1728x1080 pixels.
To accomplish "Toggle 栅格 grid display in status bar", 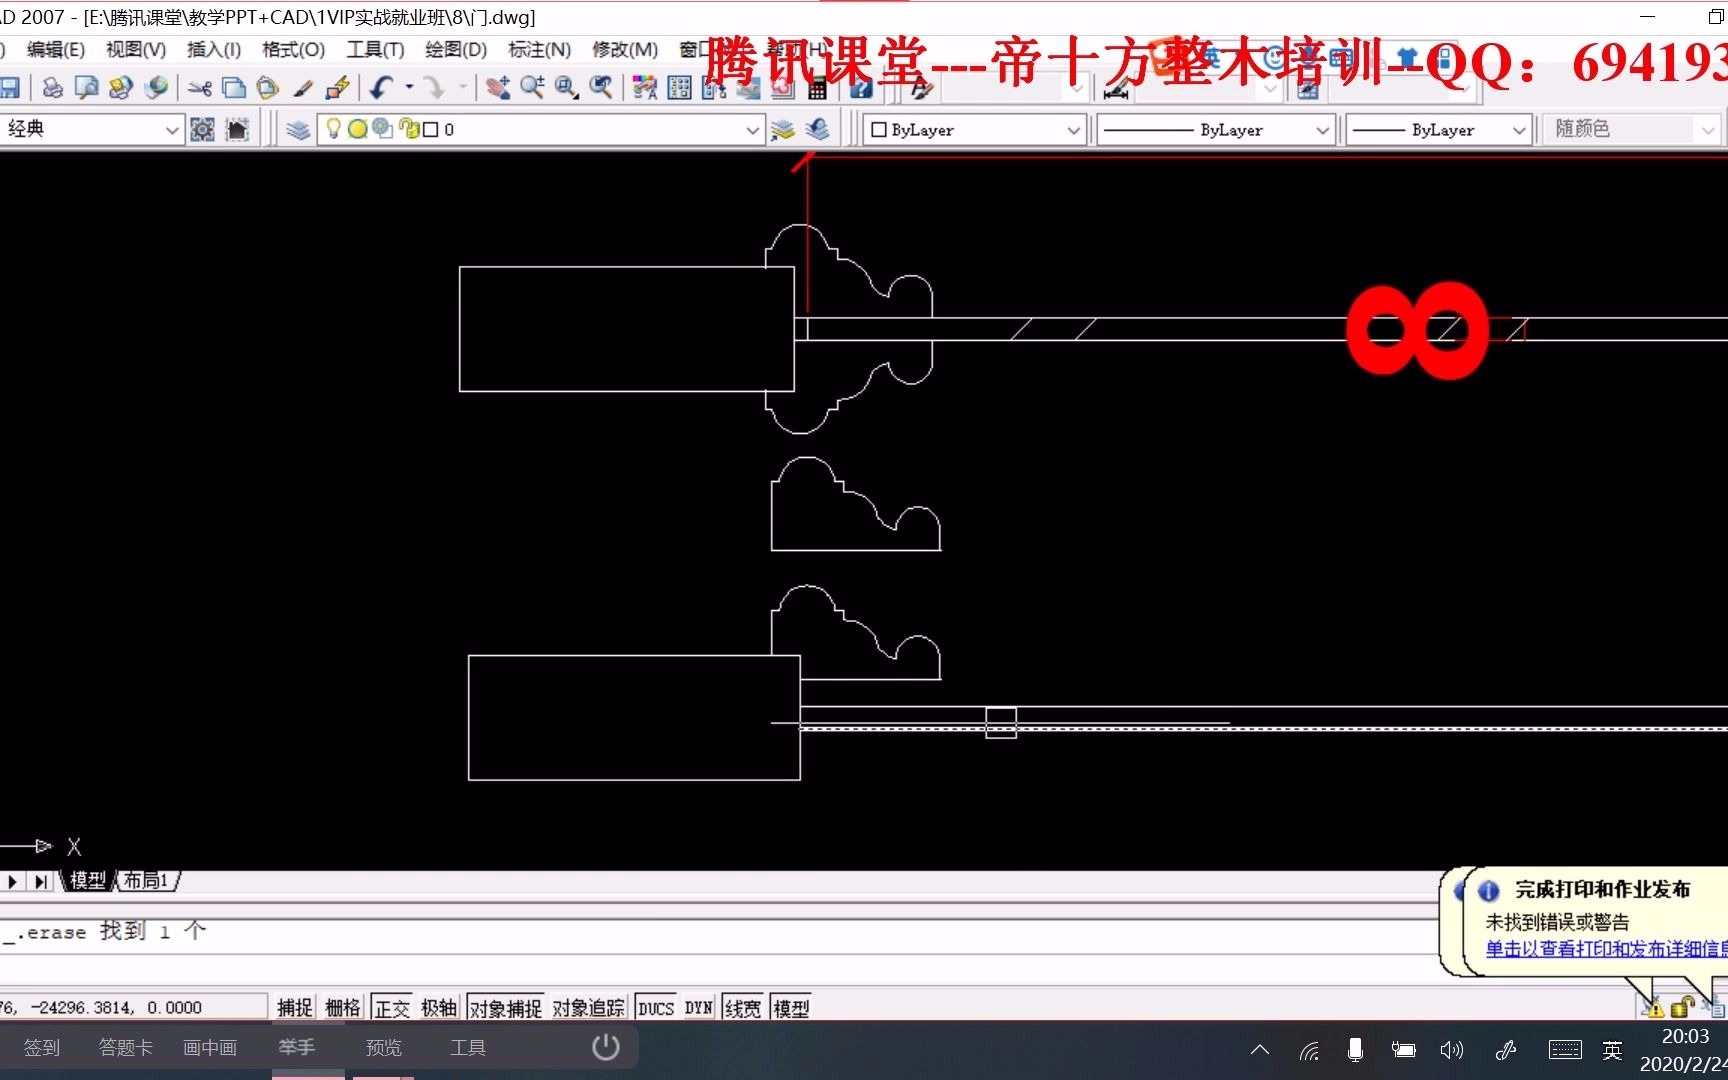I will pos(342,1007).
